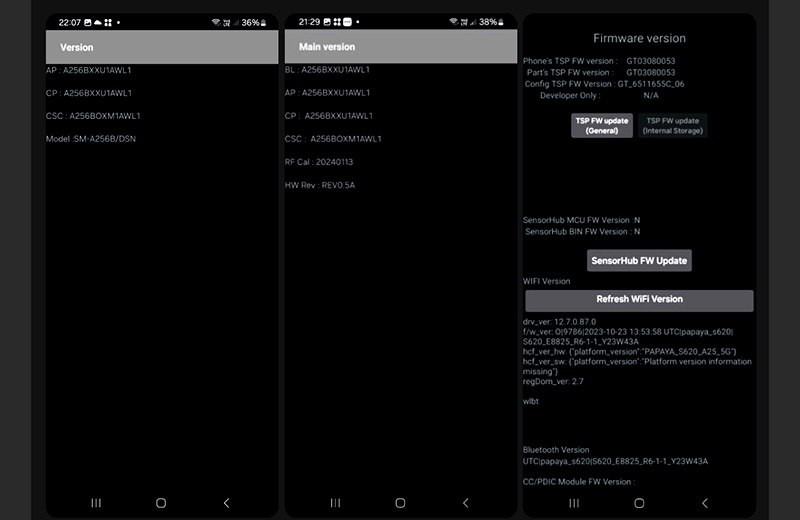800x520 pixels.
Task: Tap the recents icon on the Main version screen
Action: click(x=335, y=503)
